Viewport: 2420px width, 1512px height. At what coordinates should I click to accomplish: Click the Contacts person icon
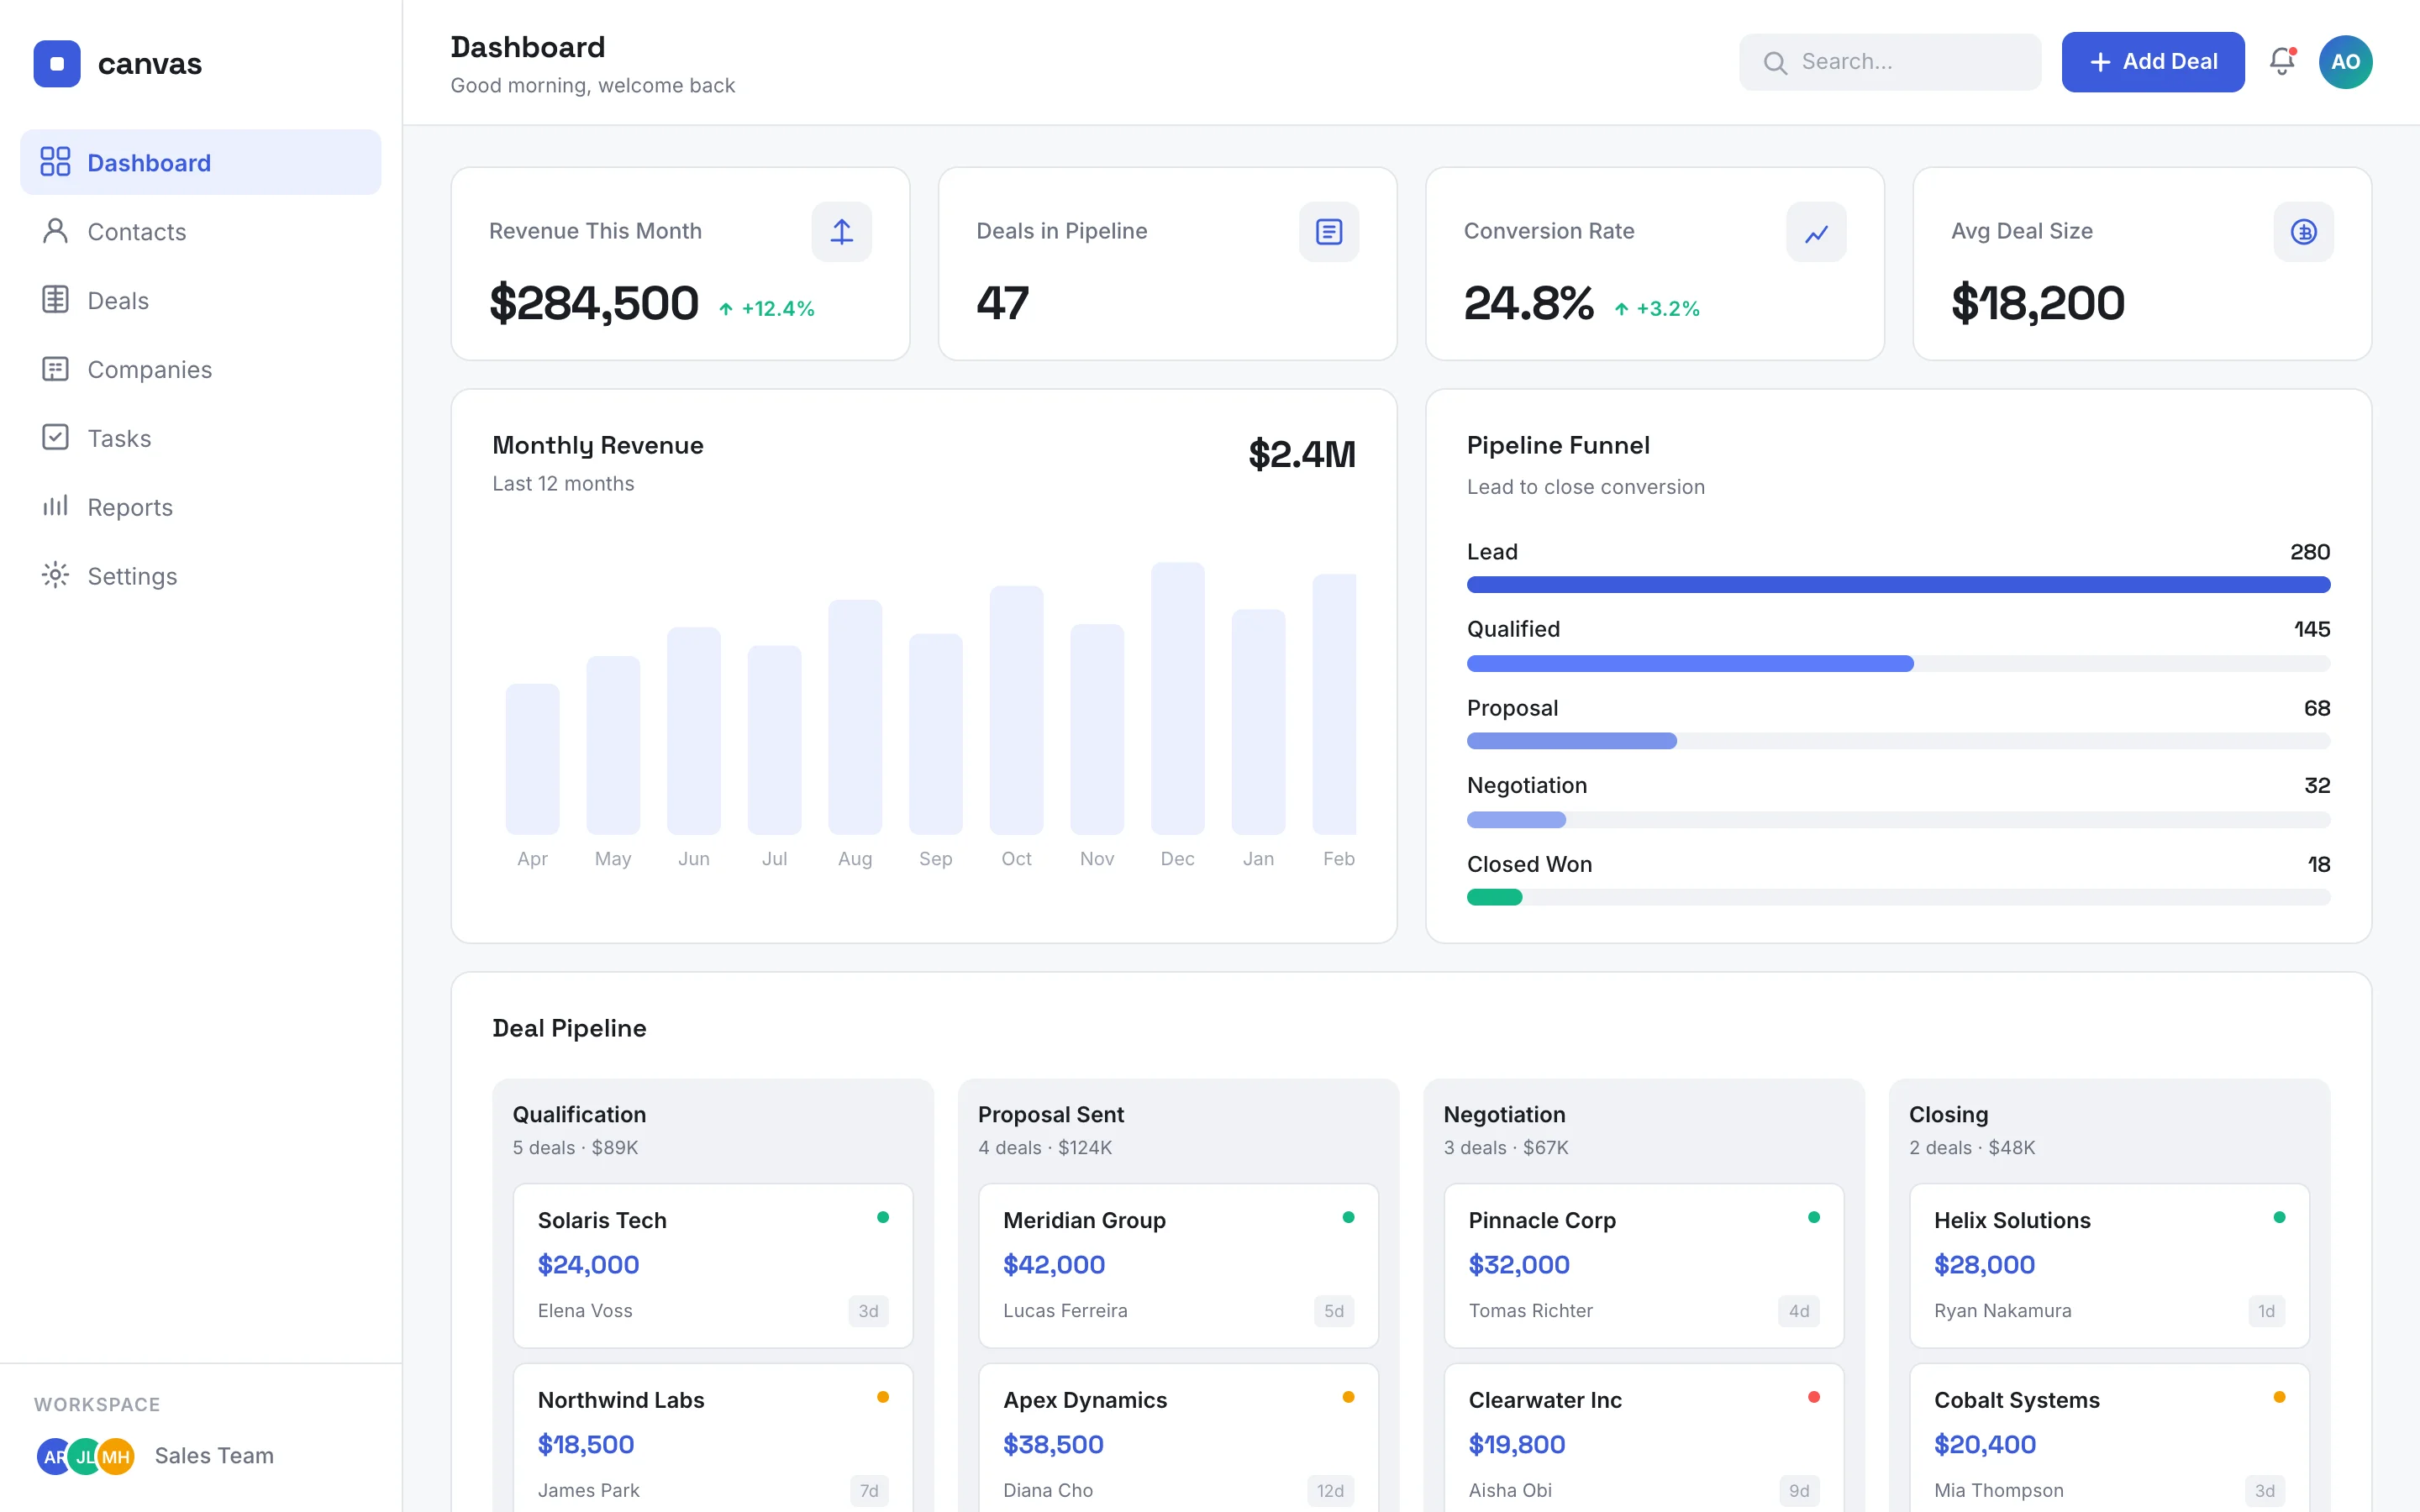[x=55, y=231]
